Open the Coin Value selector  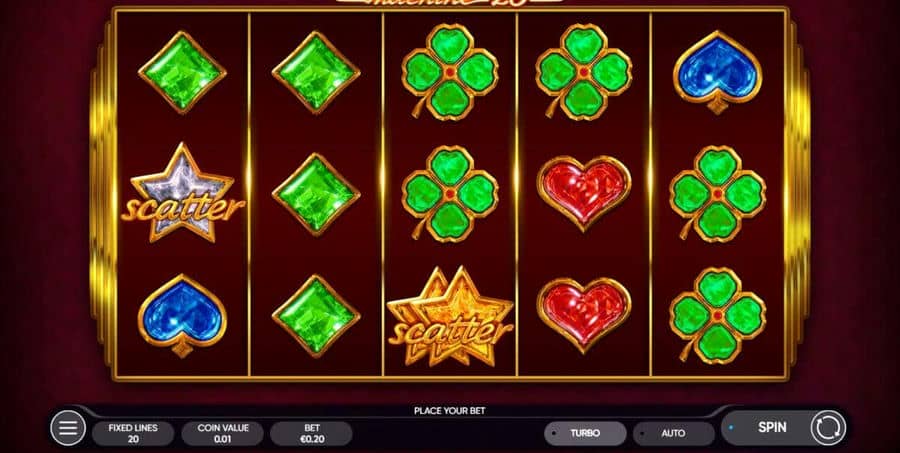tap(223, 433)
